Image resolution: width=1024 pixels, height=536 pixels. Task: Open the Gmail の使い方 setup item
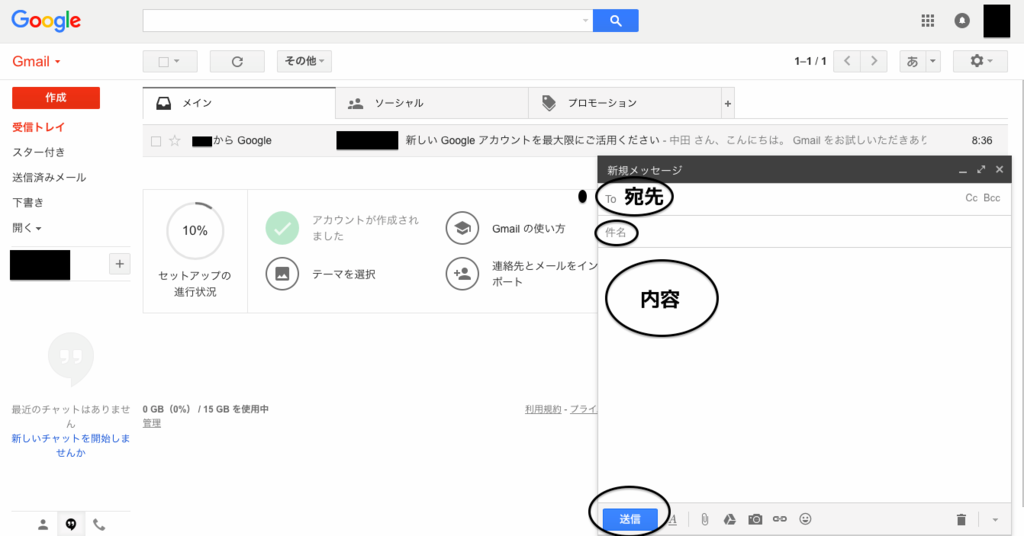click(505, 229)
